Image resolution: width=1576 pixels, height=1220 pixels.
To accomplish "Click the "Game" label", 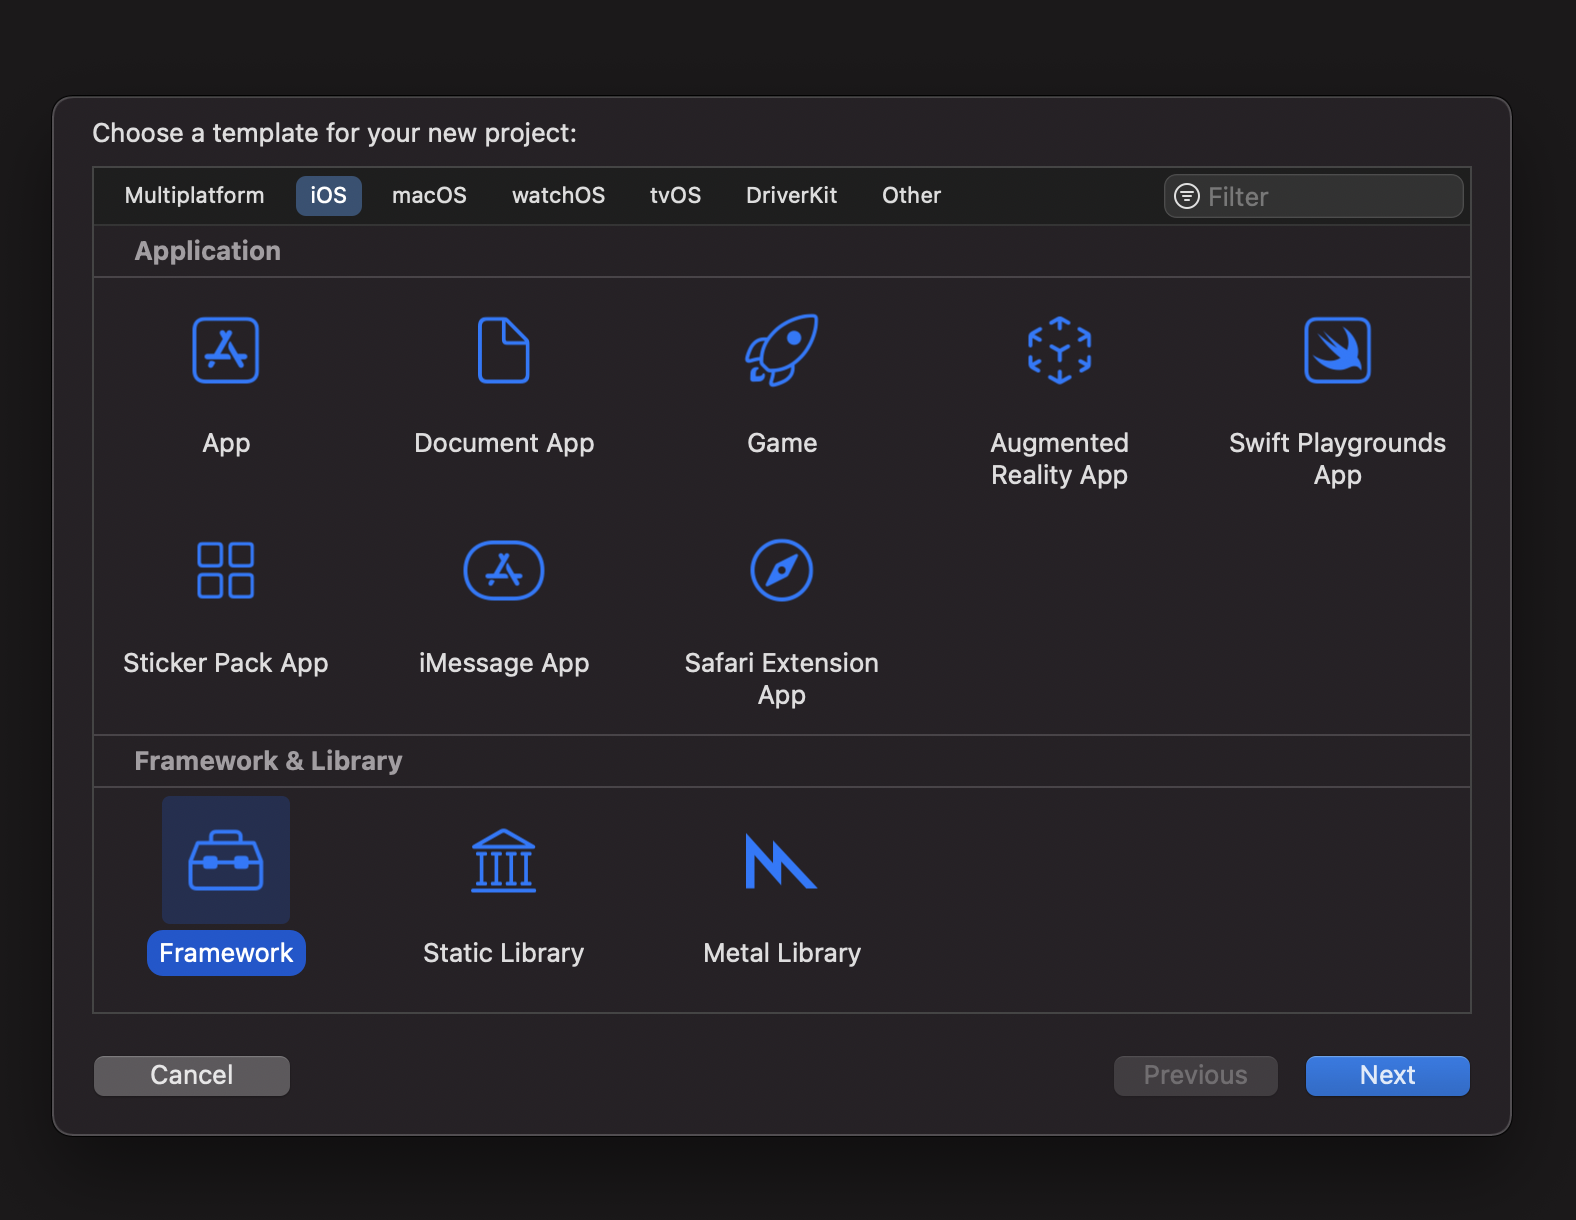I will click(x=782, y=443).
